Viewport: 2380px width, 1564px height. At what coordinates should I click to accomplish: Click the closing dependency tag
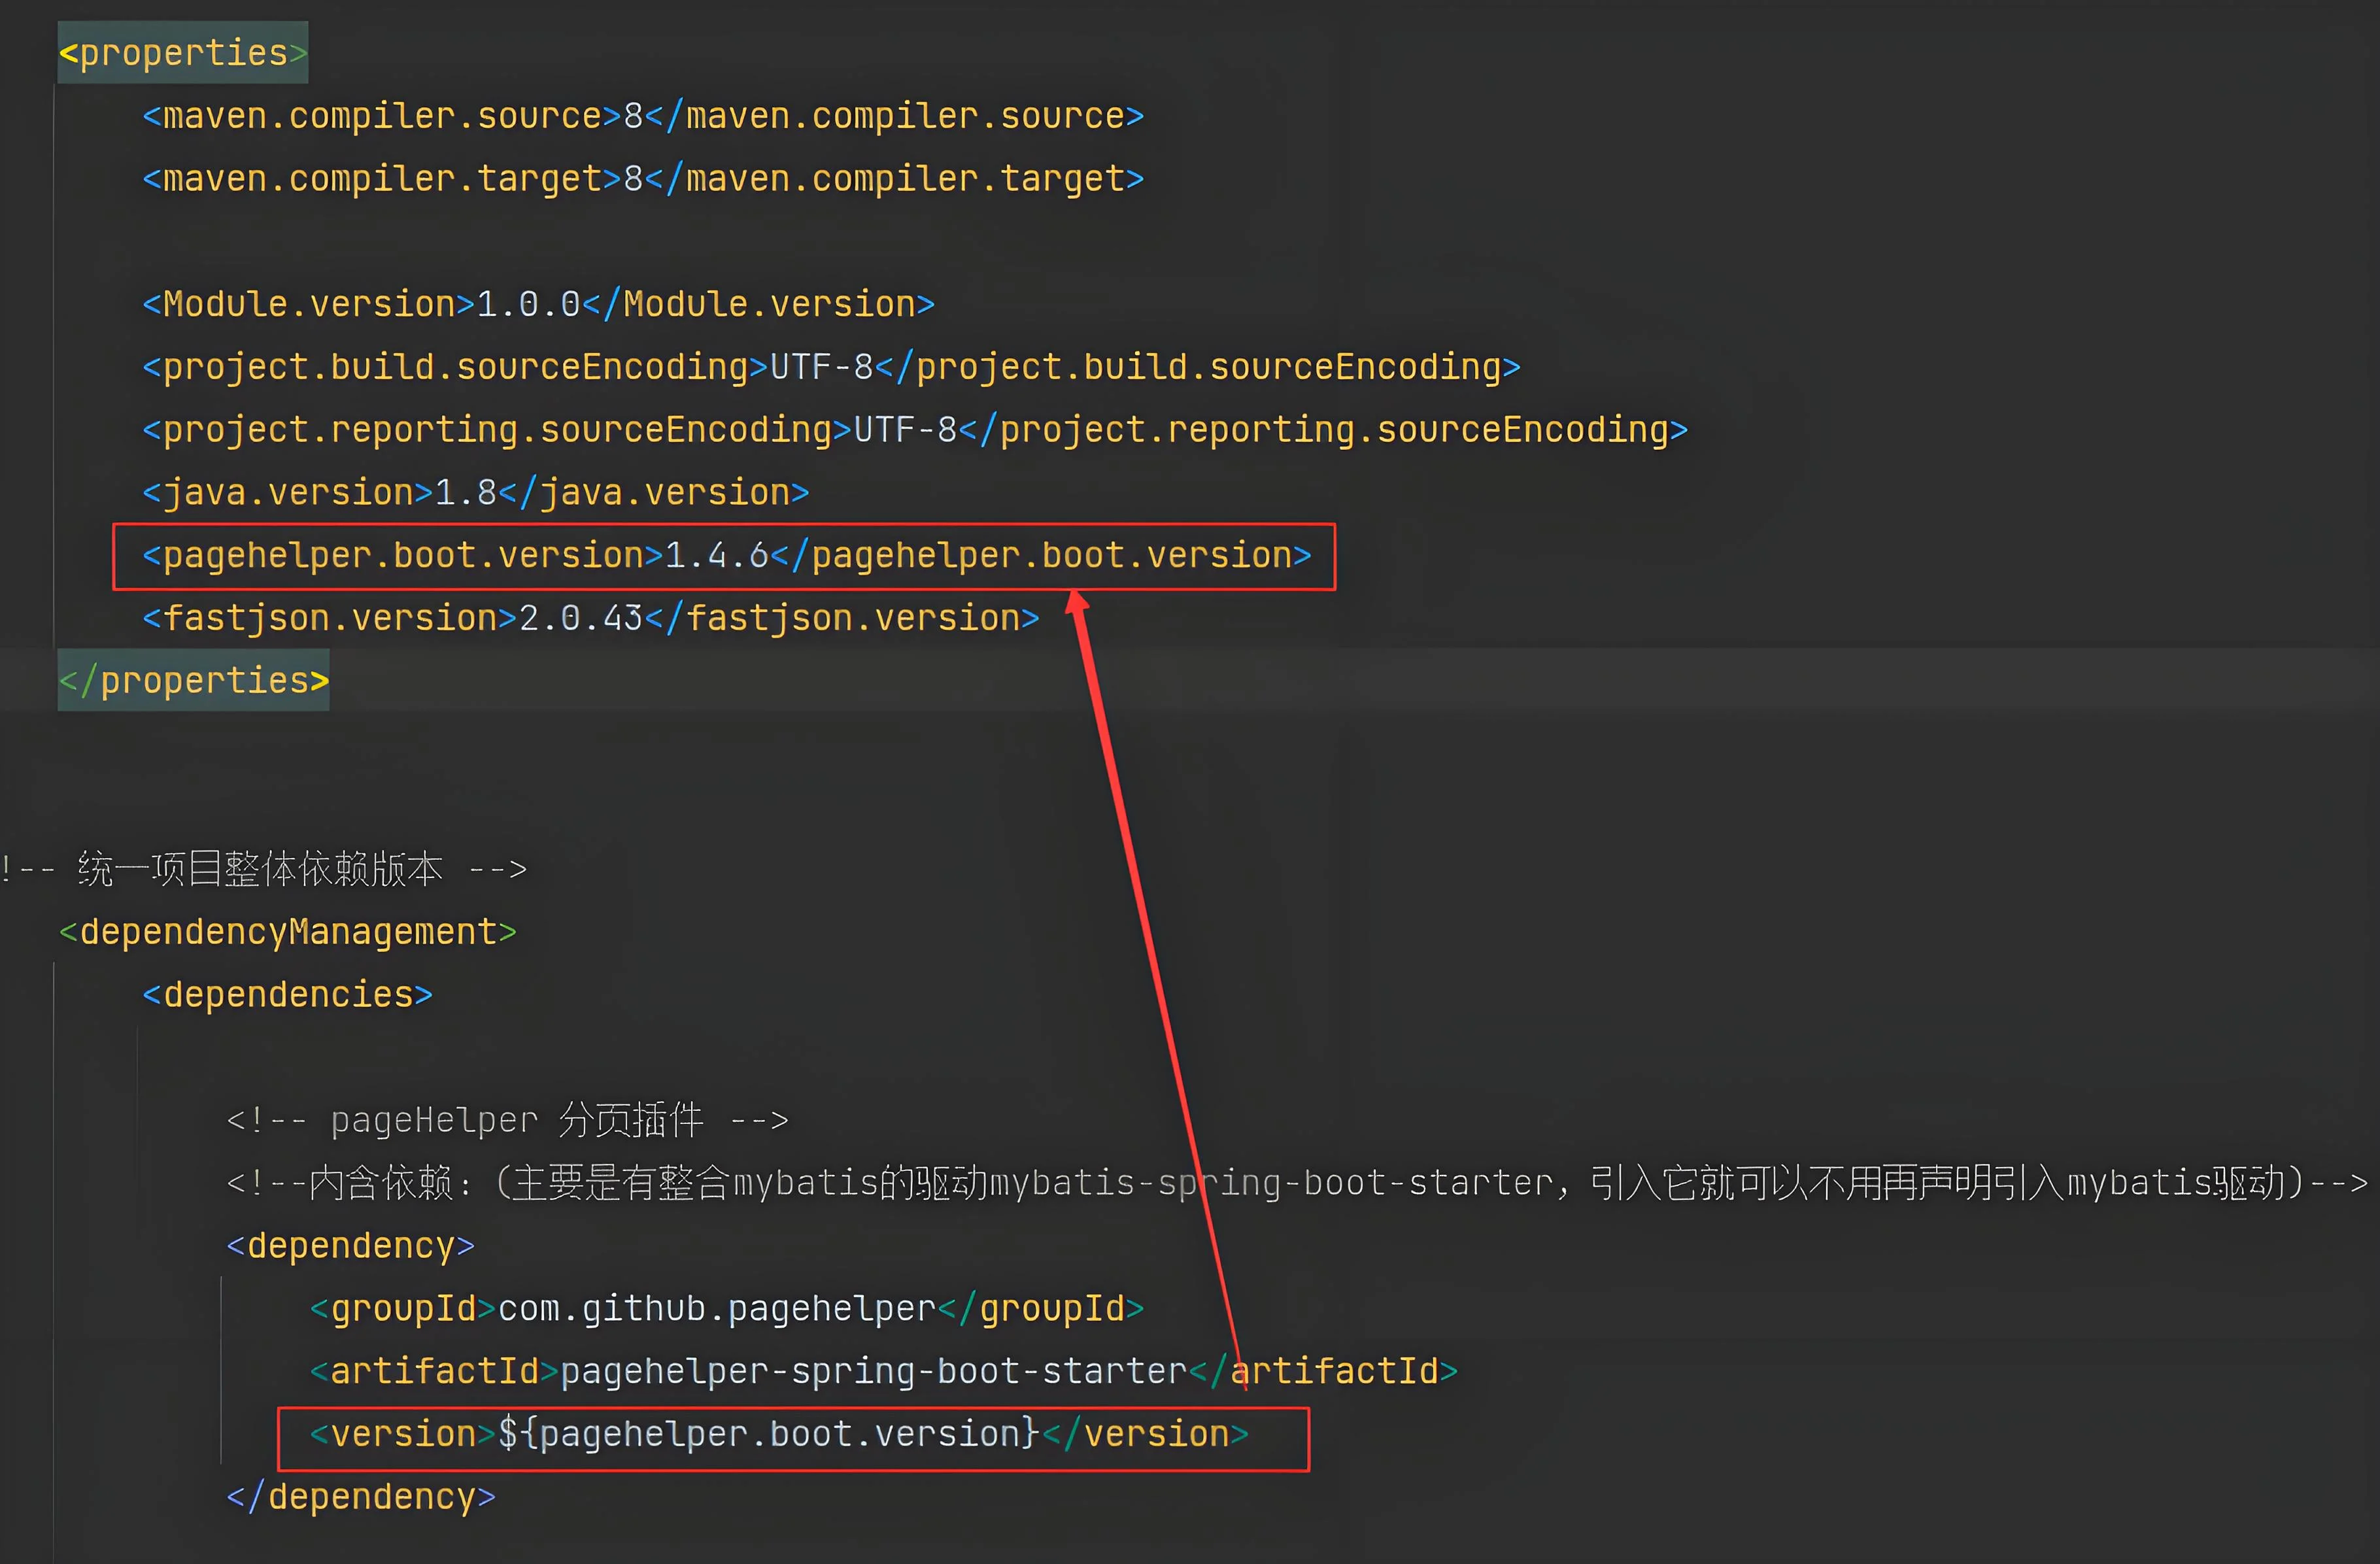tap(360, 1497)
